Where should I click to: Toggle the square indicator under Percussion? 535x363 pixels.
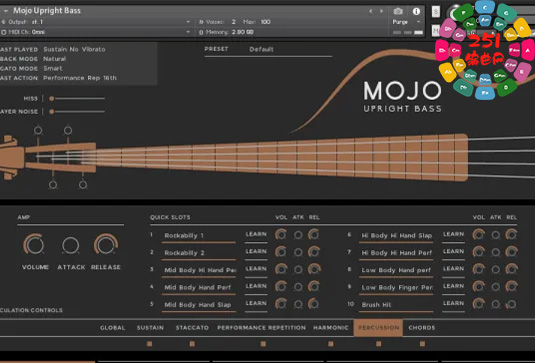[378, 344]
